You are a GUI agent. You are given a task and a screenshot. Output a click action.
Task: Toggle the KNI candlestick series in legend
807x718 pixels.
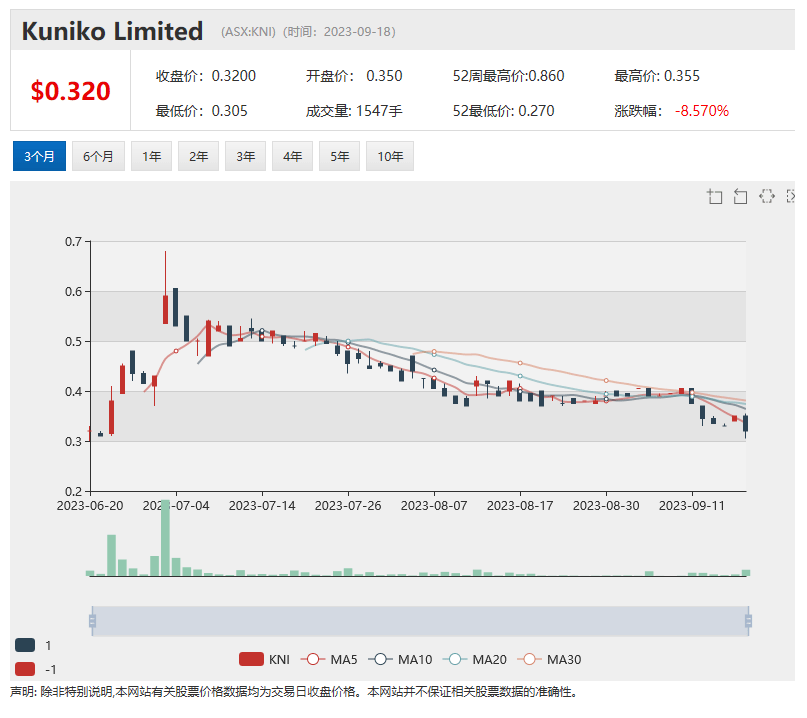(264, 659)
